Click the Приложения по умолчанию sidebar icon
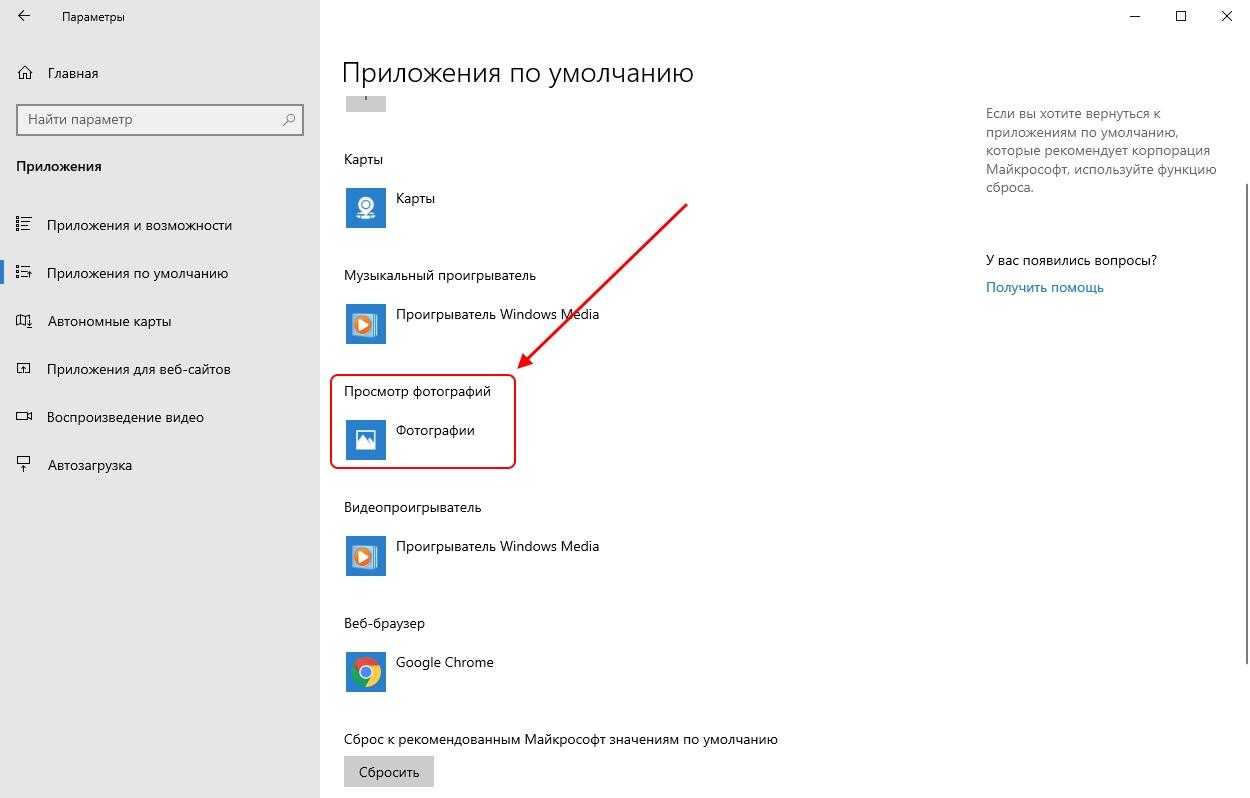This screenshot has height=798, width=1250. (25, 273)
